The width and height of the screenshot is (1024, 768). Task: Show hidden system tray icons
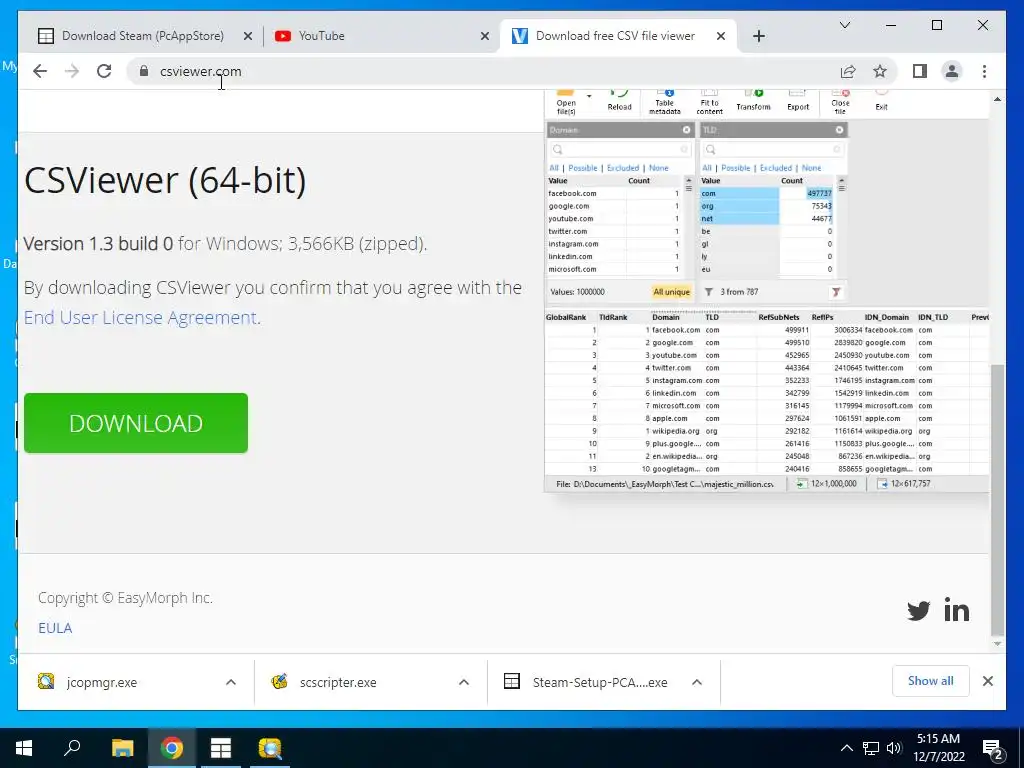click(846, 748)
